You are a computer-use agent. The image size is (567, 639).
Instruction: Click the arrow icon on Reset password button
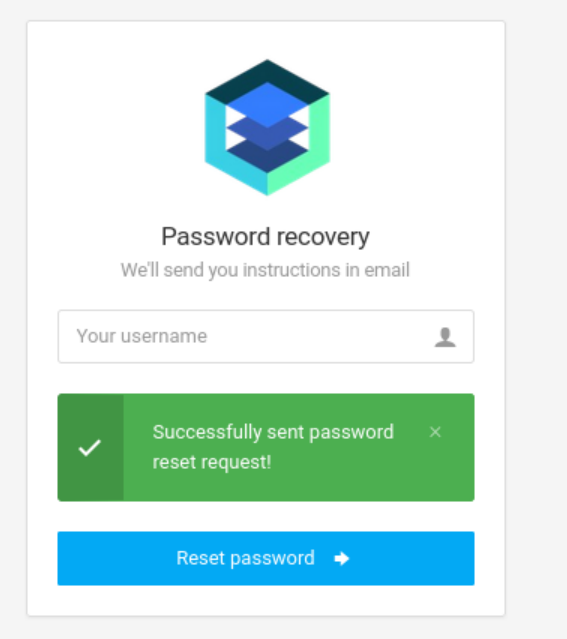point(342,559)
